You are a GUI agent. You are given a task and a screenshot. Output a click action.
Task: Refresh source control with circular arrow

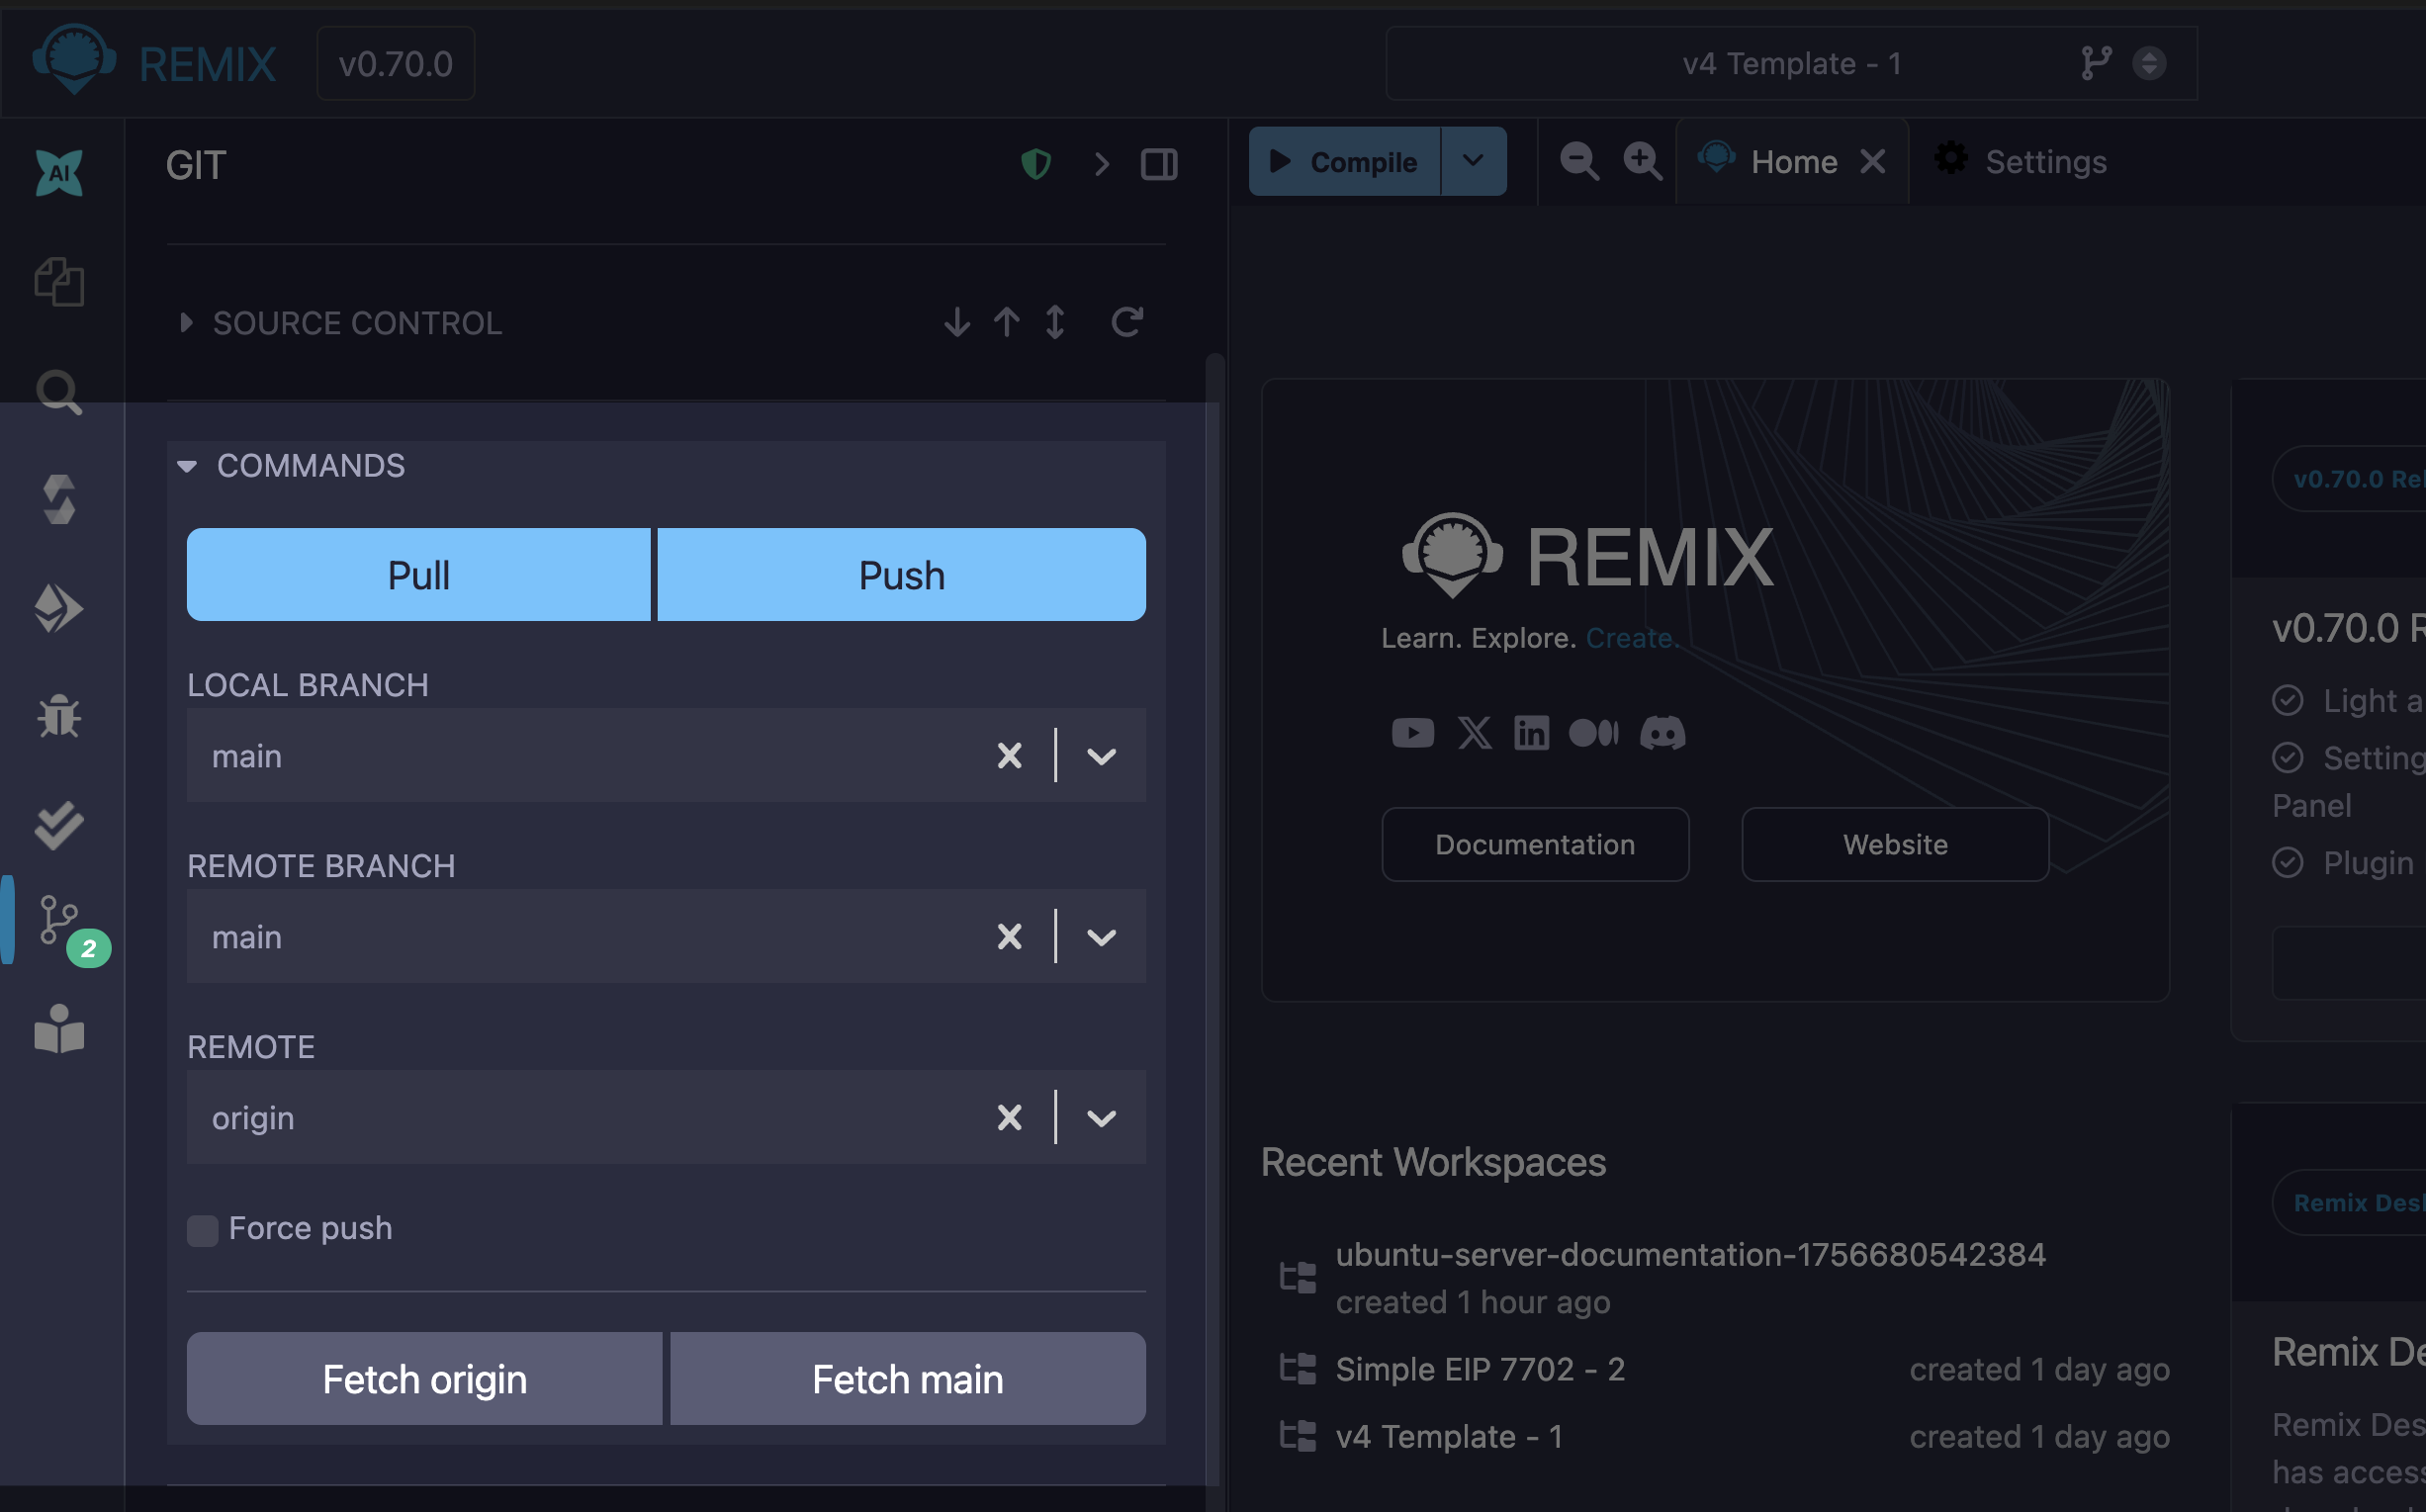[1127, 322]
